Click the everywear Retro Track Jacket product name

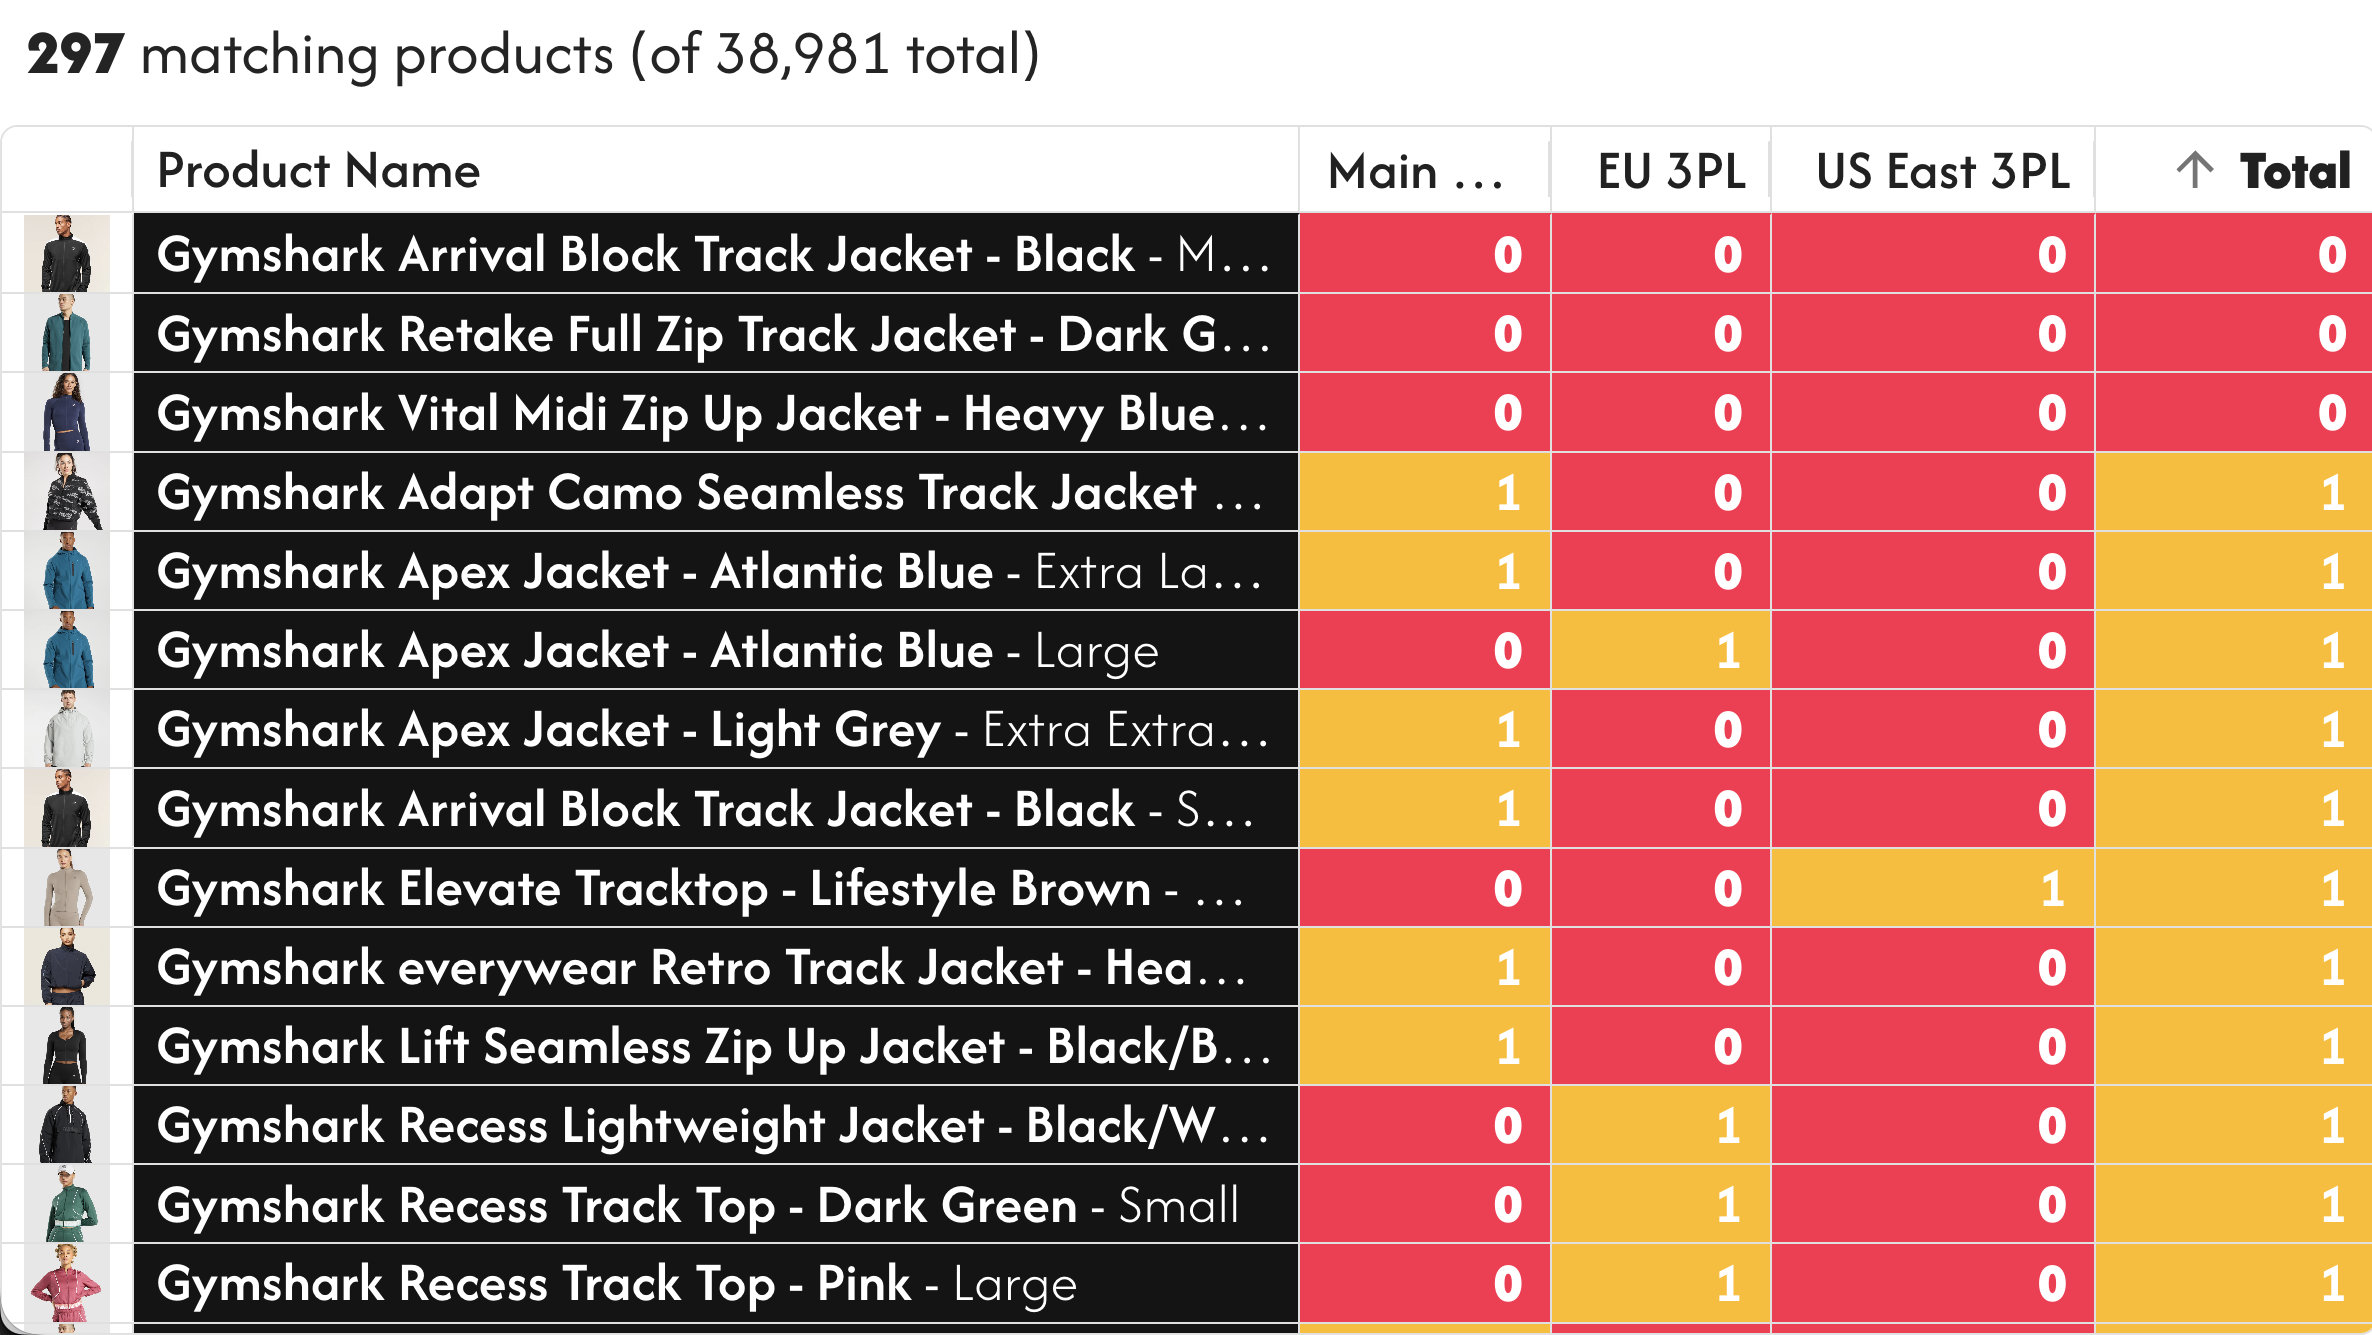pos(700,968)
